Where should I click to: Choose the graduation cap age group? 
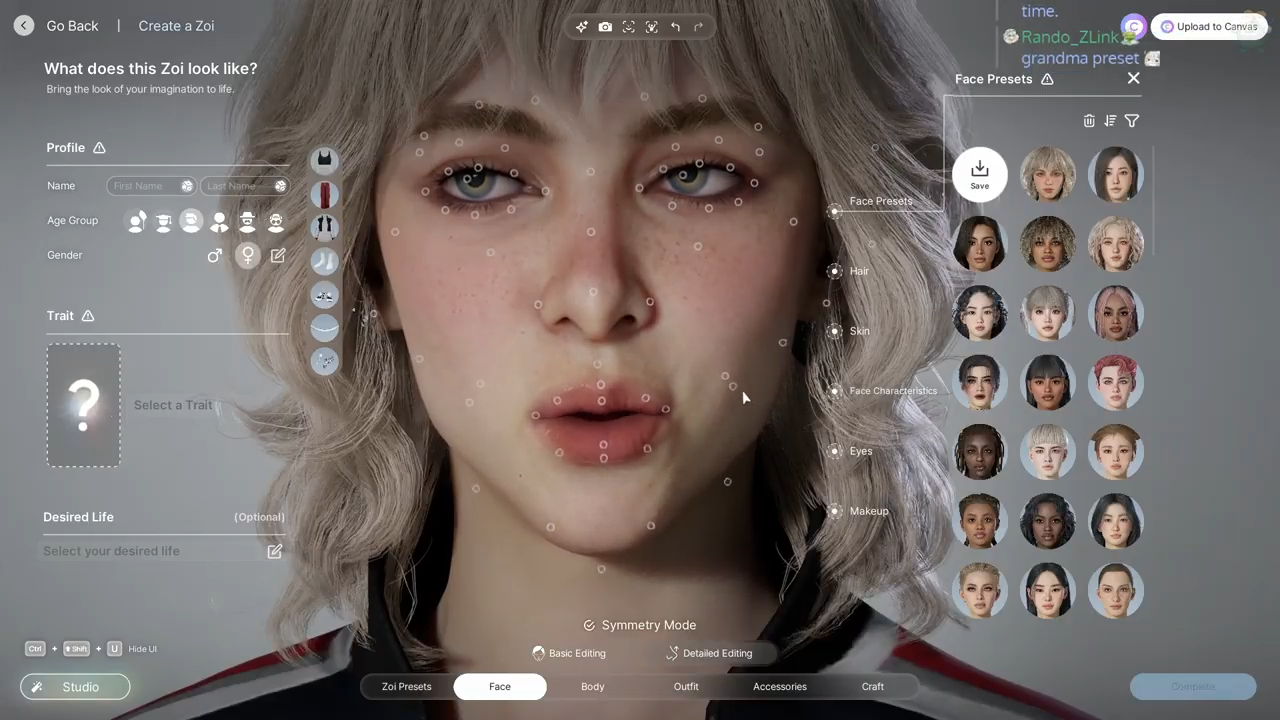click(x=164, y=221)
